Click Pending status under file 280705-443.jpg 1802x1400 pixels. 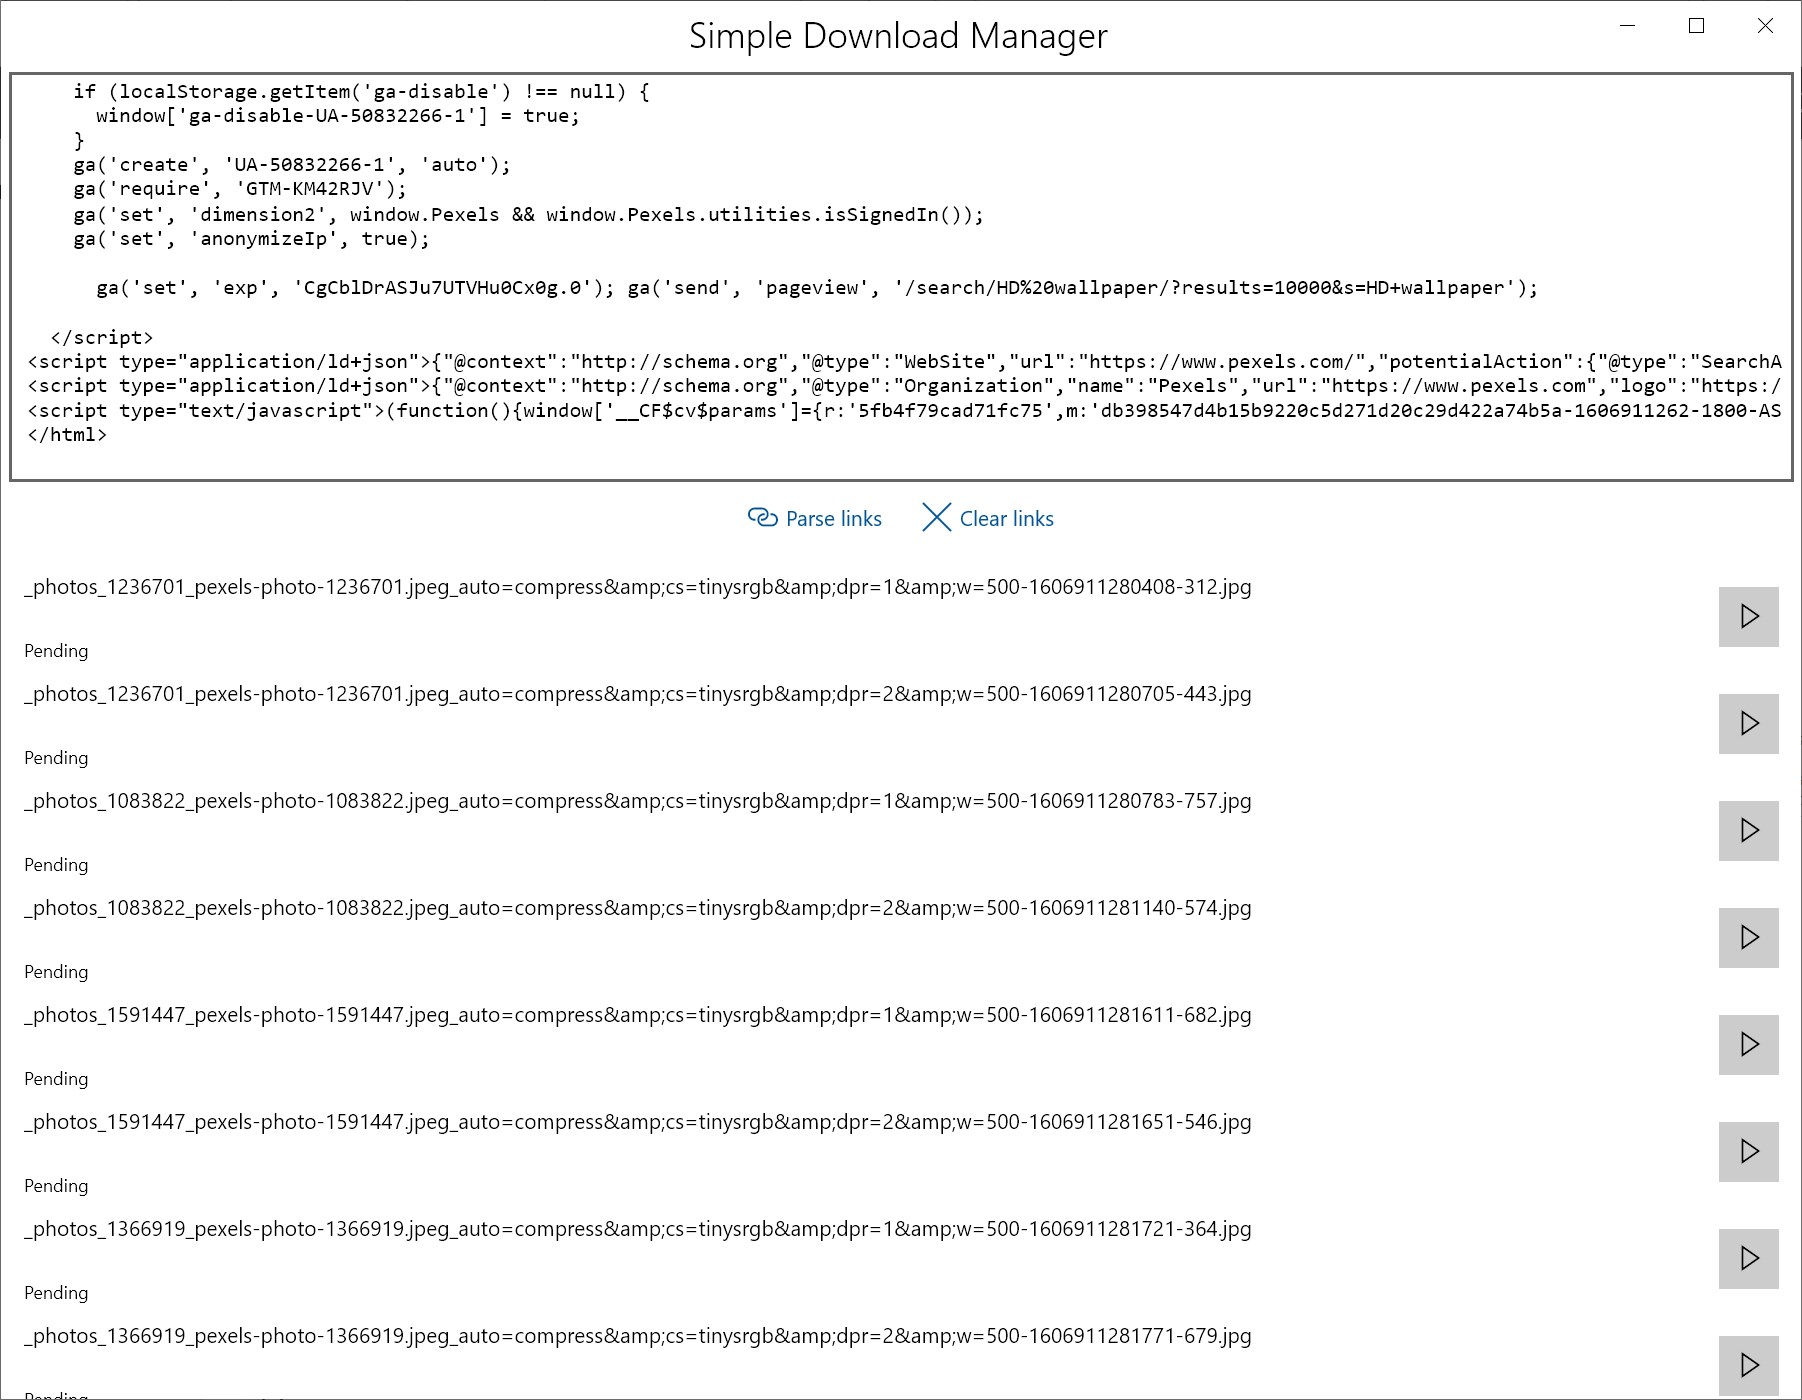pos(56,758)
